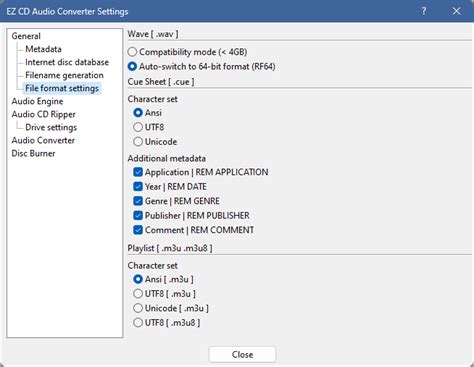
Task: Open General settings in the tree
Action: coord(26,36)
